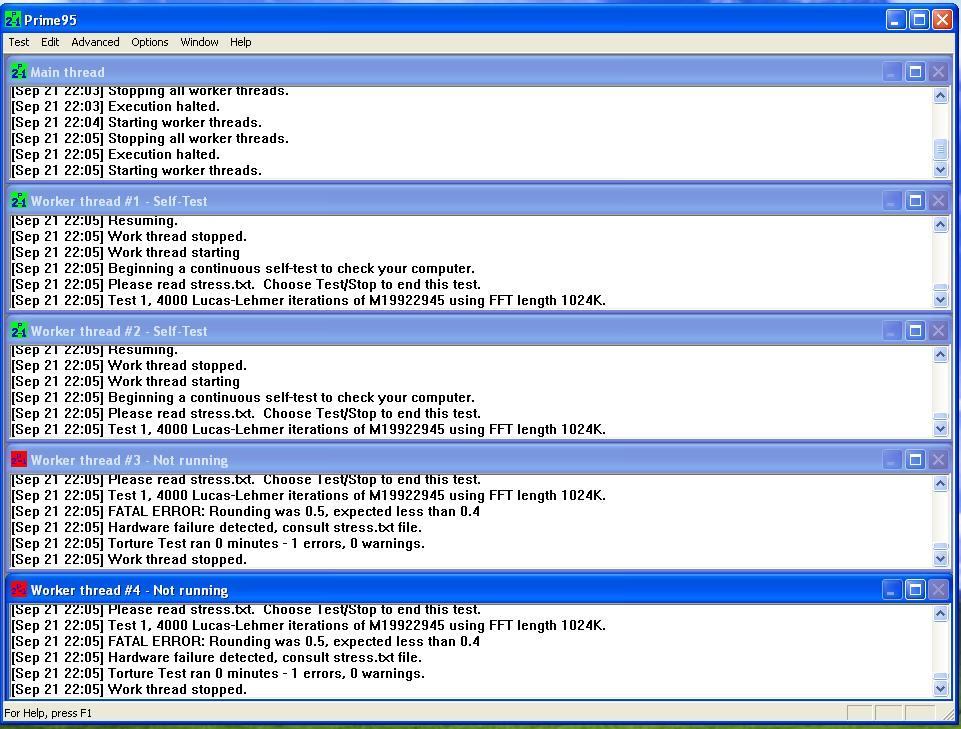The width and height of the screenshot is (961, 729).
Task: Maximize Worker thread #4 window
Action: [x=915, y=590]
